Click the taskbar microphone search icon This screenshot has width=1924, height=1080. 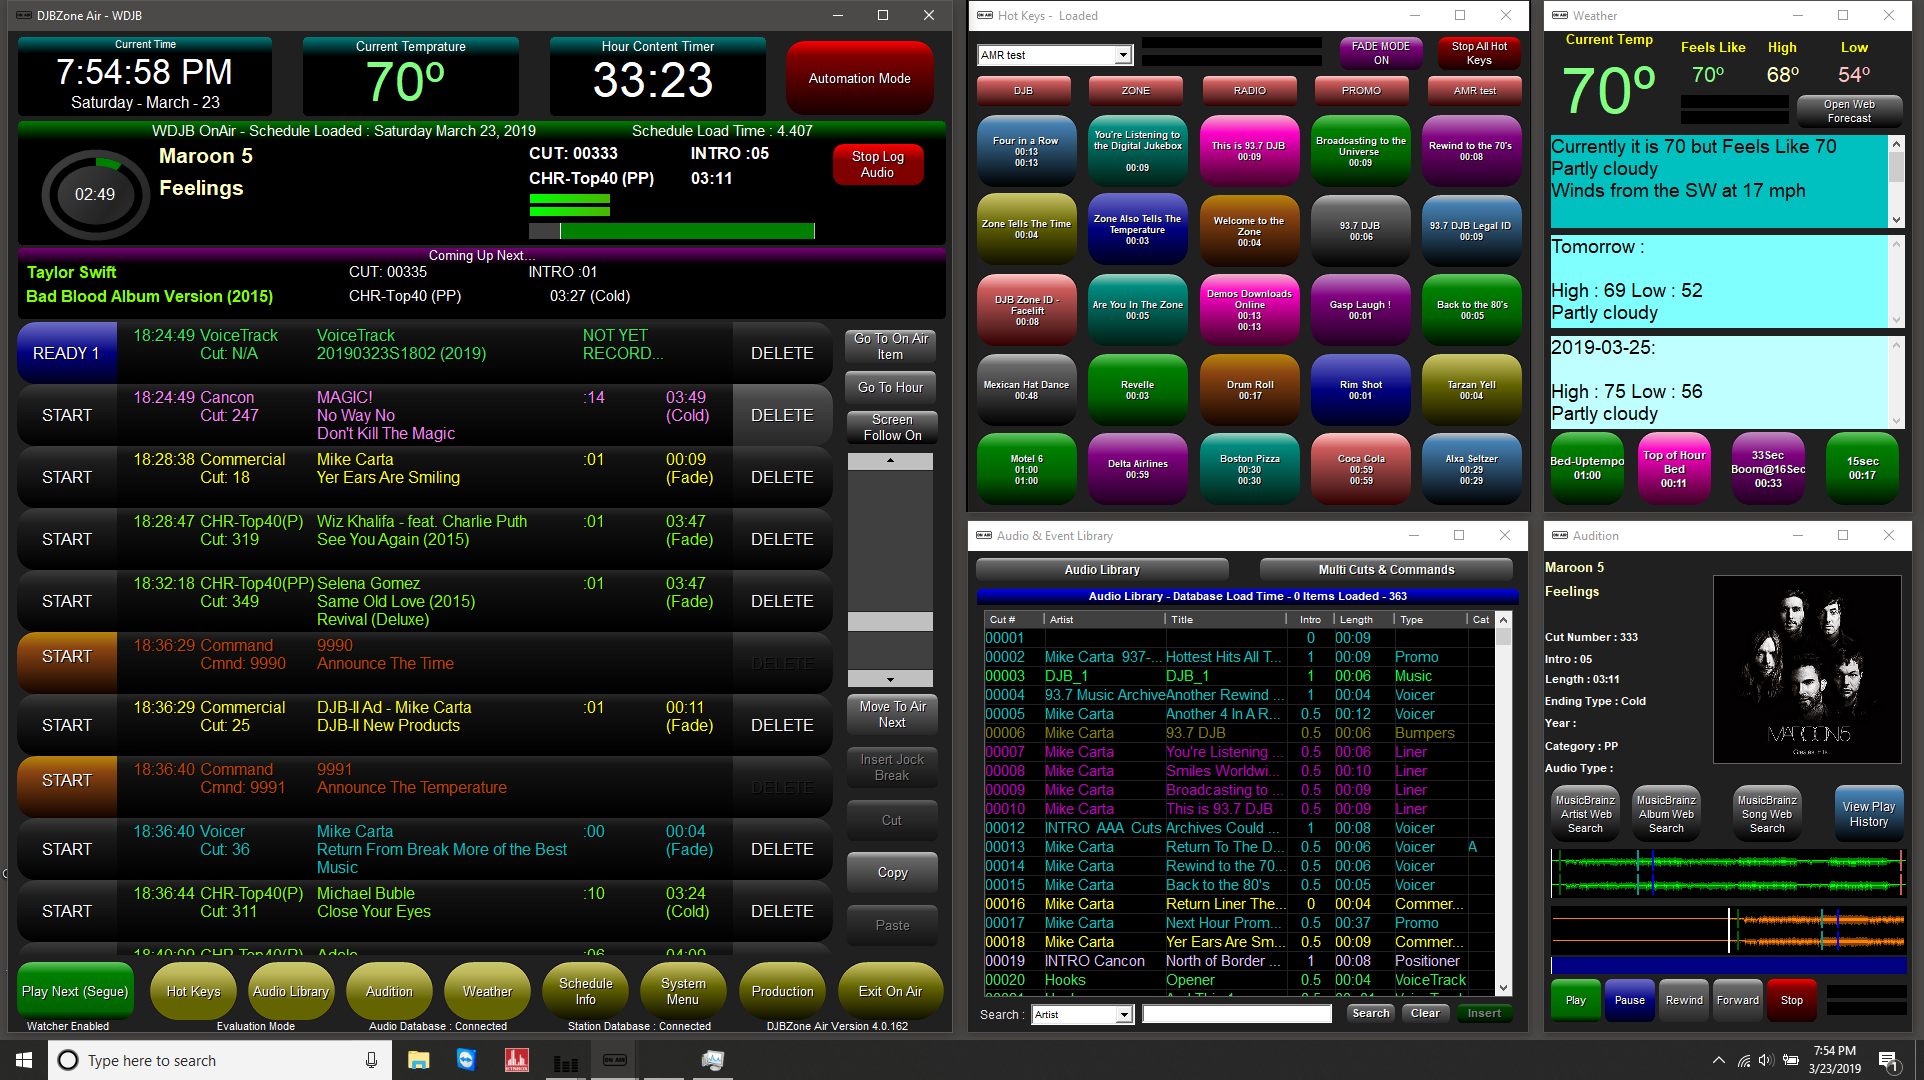click(x=371, y=1060)
